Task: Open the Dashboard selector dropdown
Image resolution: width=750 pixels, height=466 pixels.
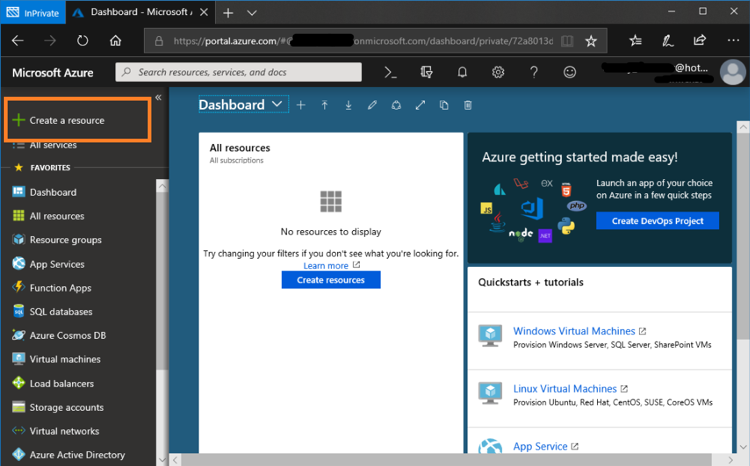Action: point(243,105)
